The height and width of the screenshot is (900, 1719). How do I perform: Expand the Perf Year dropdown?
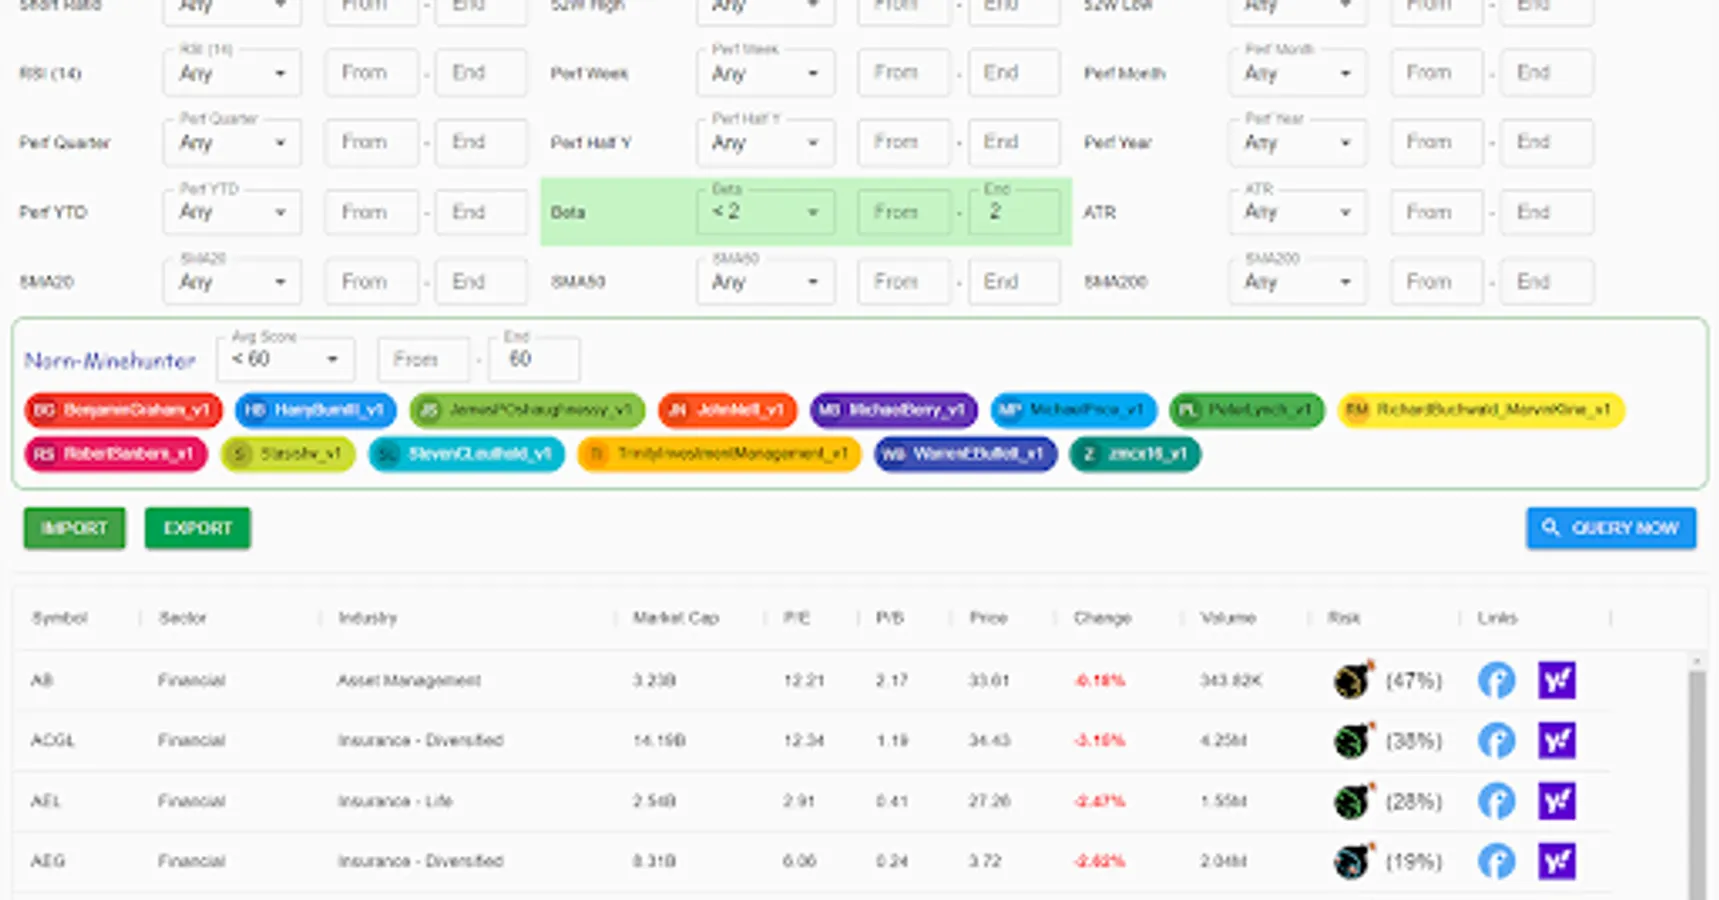(x=1298, y=142)
